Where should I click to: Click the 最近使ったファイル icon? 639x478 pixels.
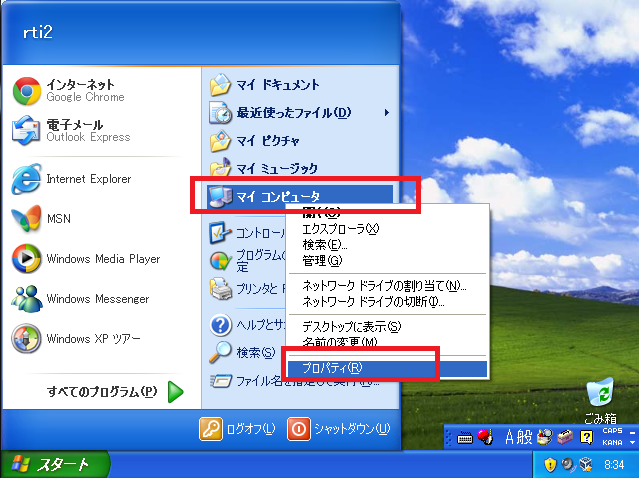pos(220,112)
